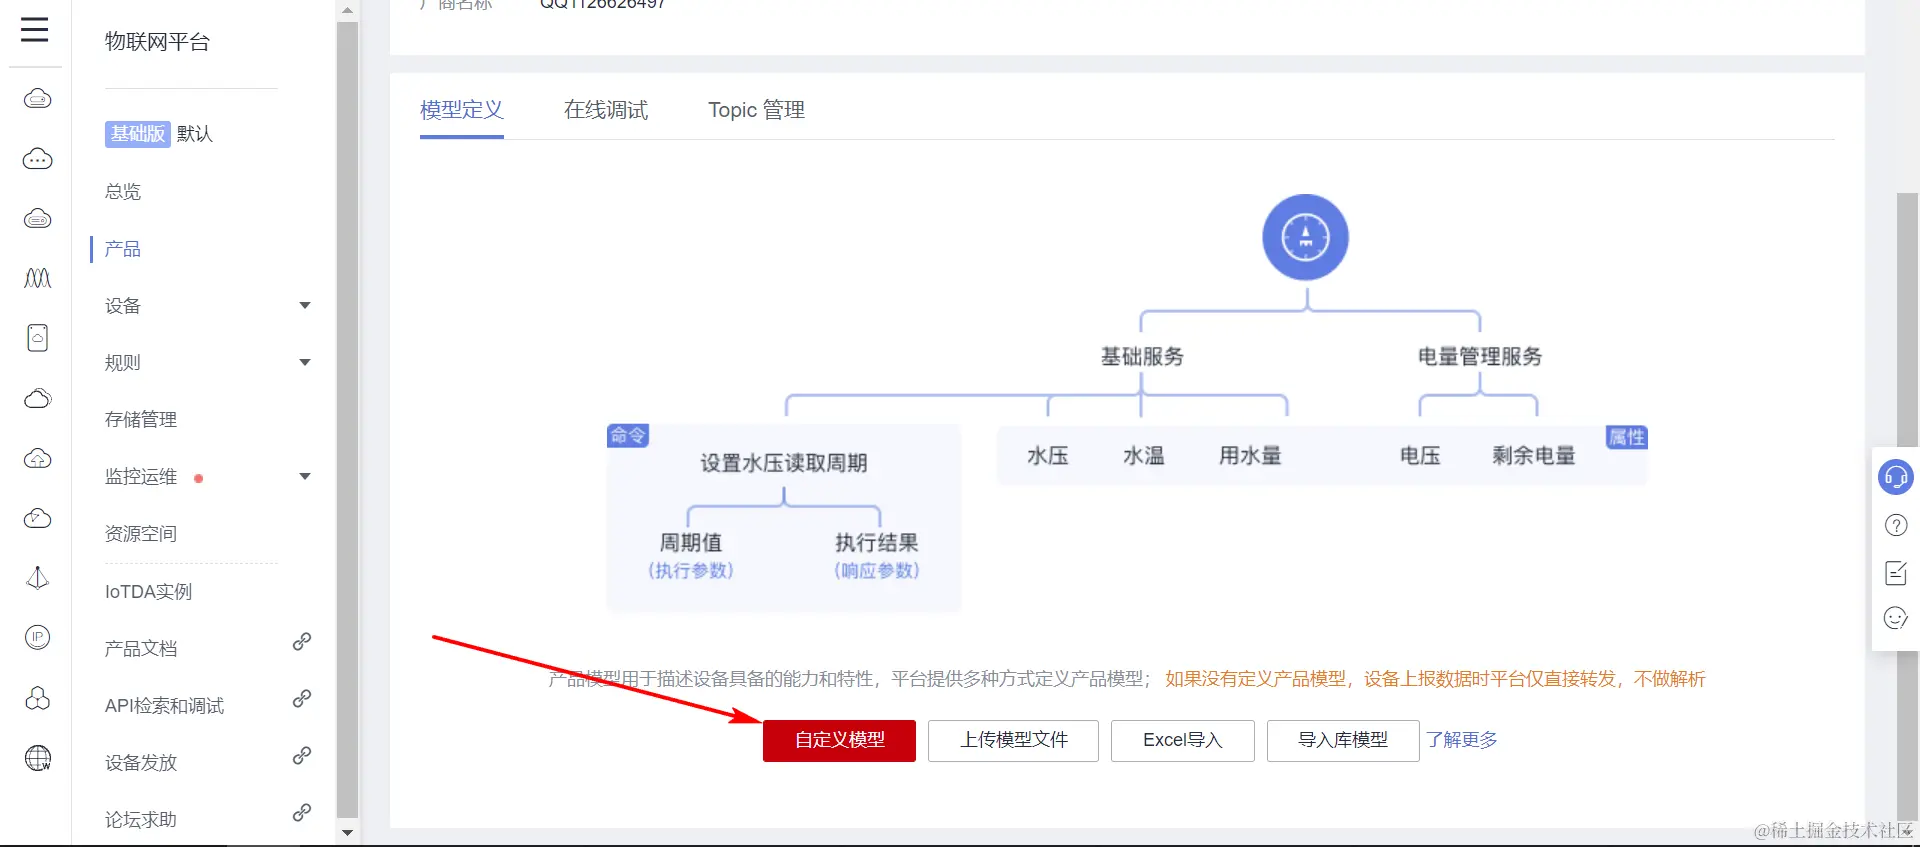Open the hamburger menu icon
The image size is (1920, 847).
point(35,29)
